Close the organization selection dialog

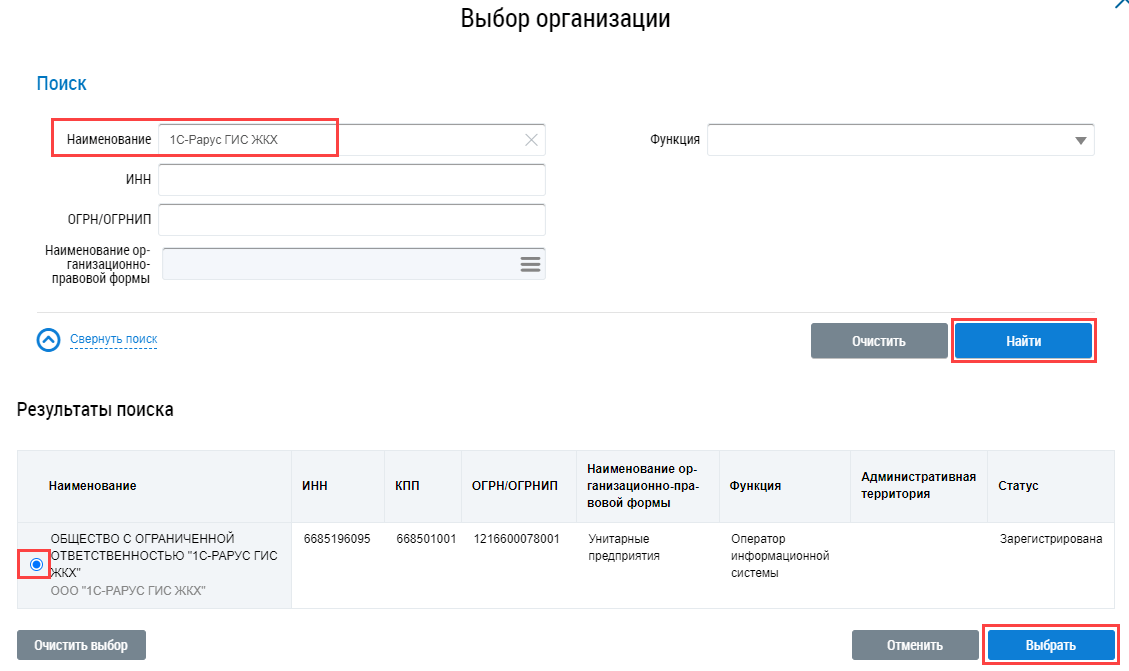click(x=1121, y=5)
